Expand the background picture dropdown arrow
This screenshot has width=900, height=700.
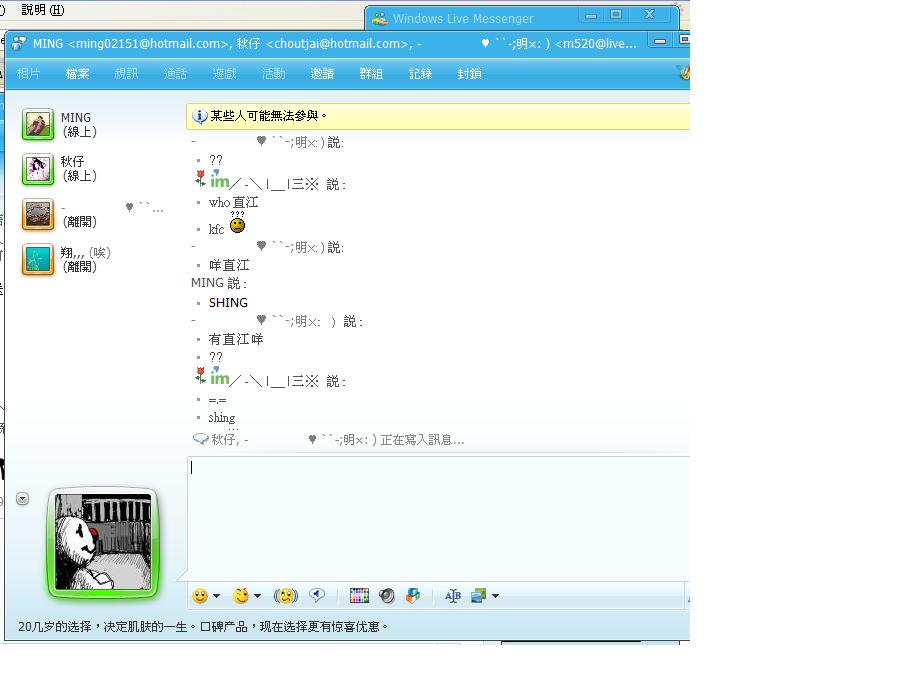[495, 596]
